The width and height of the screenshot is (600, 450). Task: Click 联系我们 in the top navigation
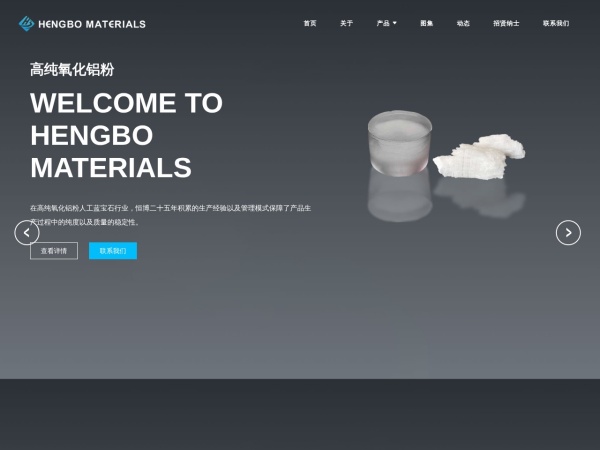pos(556,23)
